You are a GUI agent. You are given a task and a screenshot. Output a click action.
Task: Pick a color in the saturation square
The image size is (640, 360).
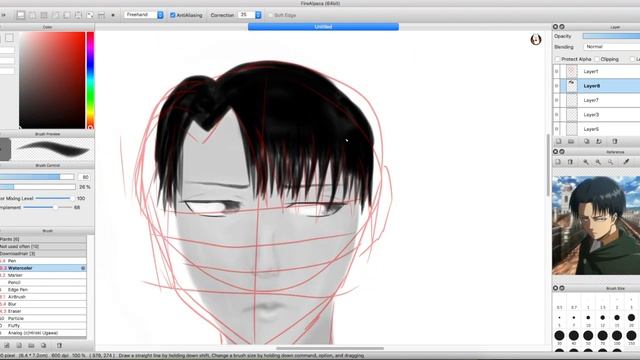(x=52, y=80)
